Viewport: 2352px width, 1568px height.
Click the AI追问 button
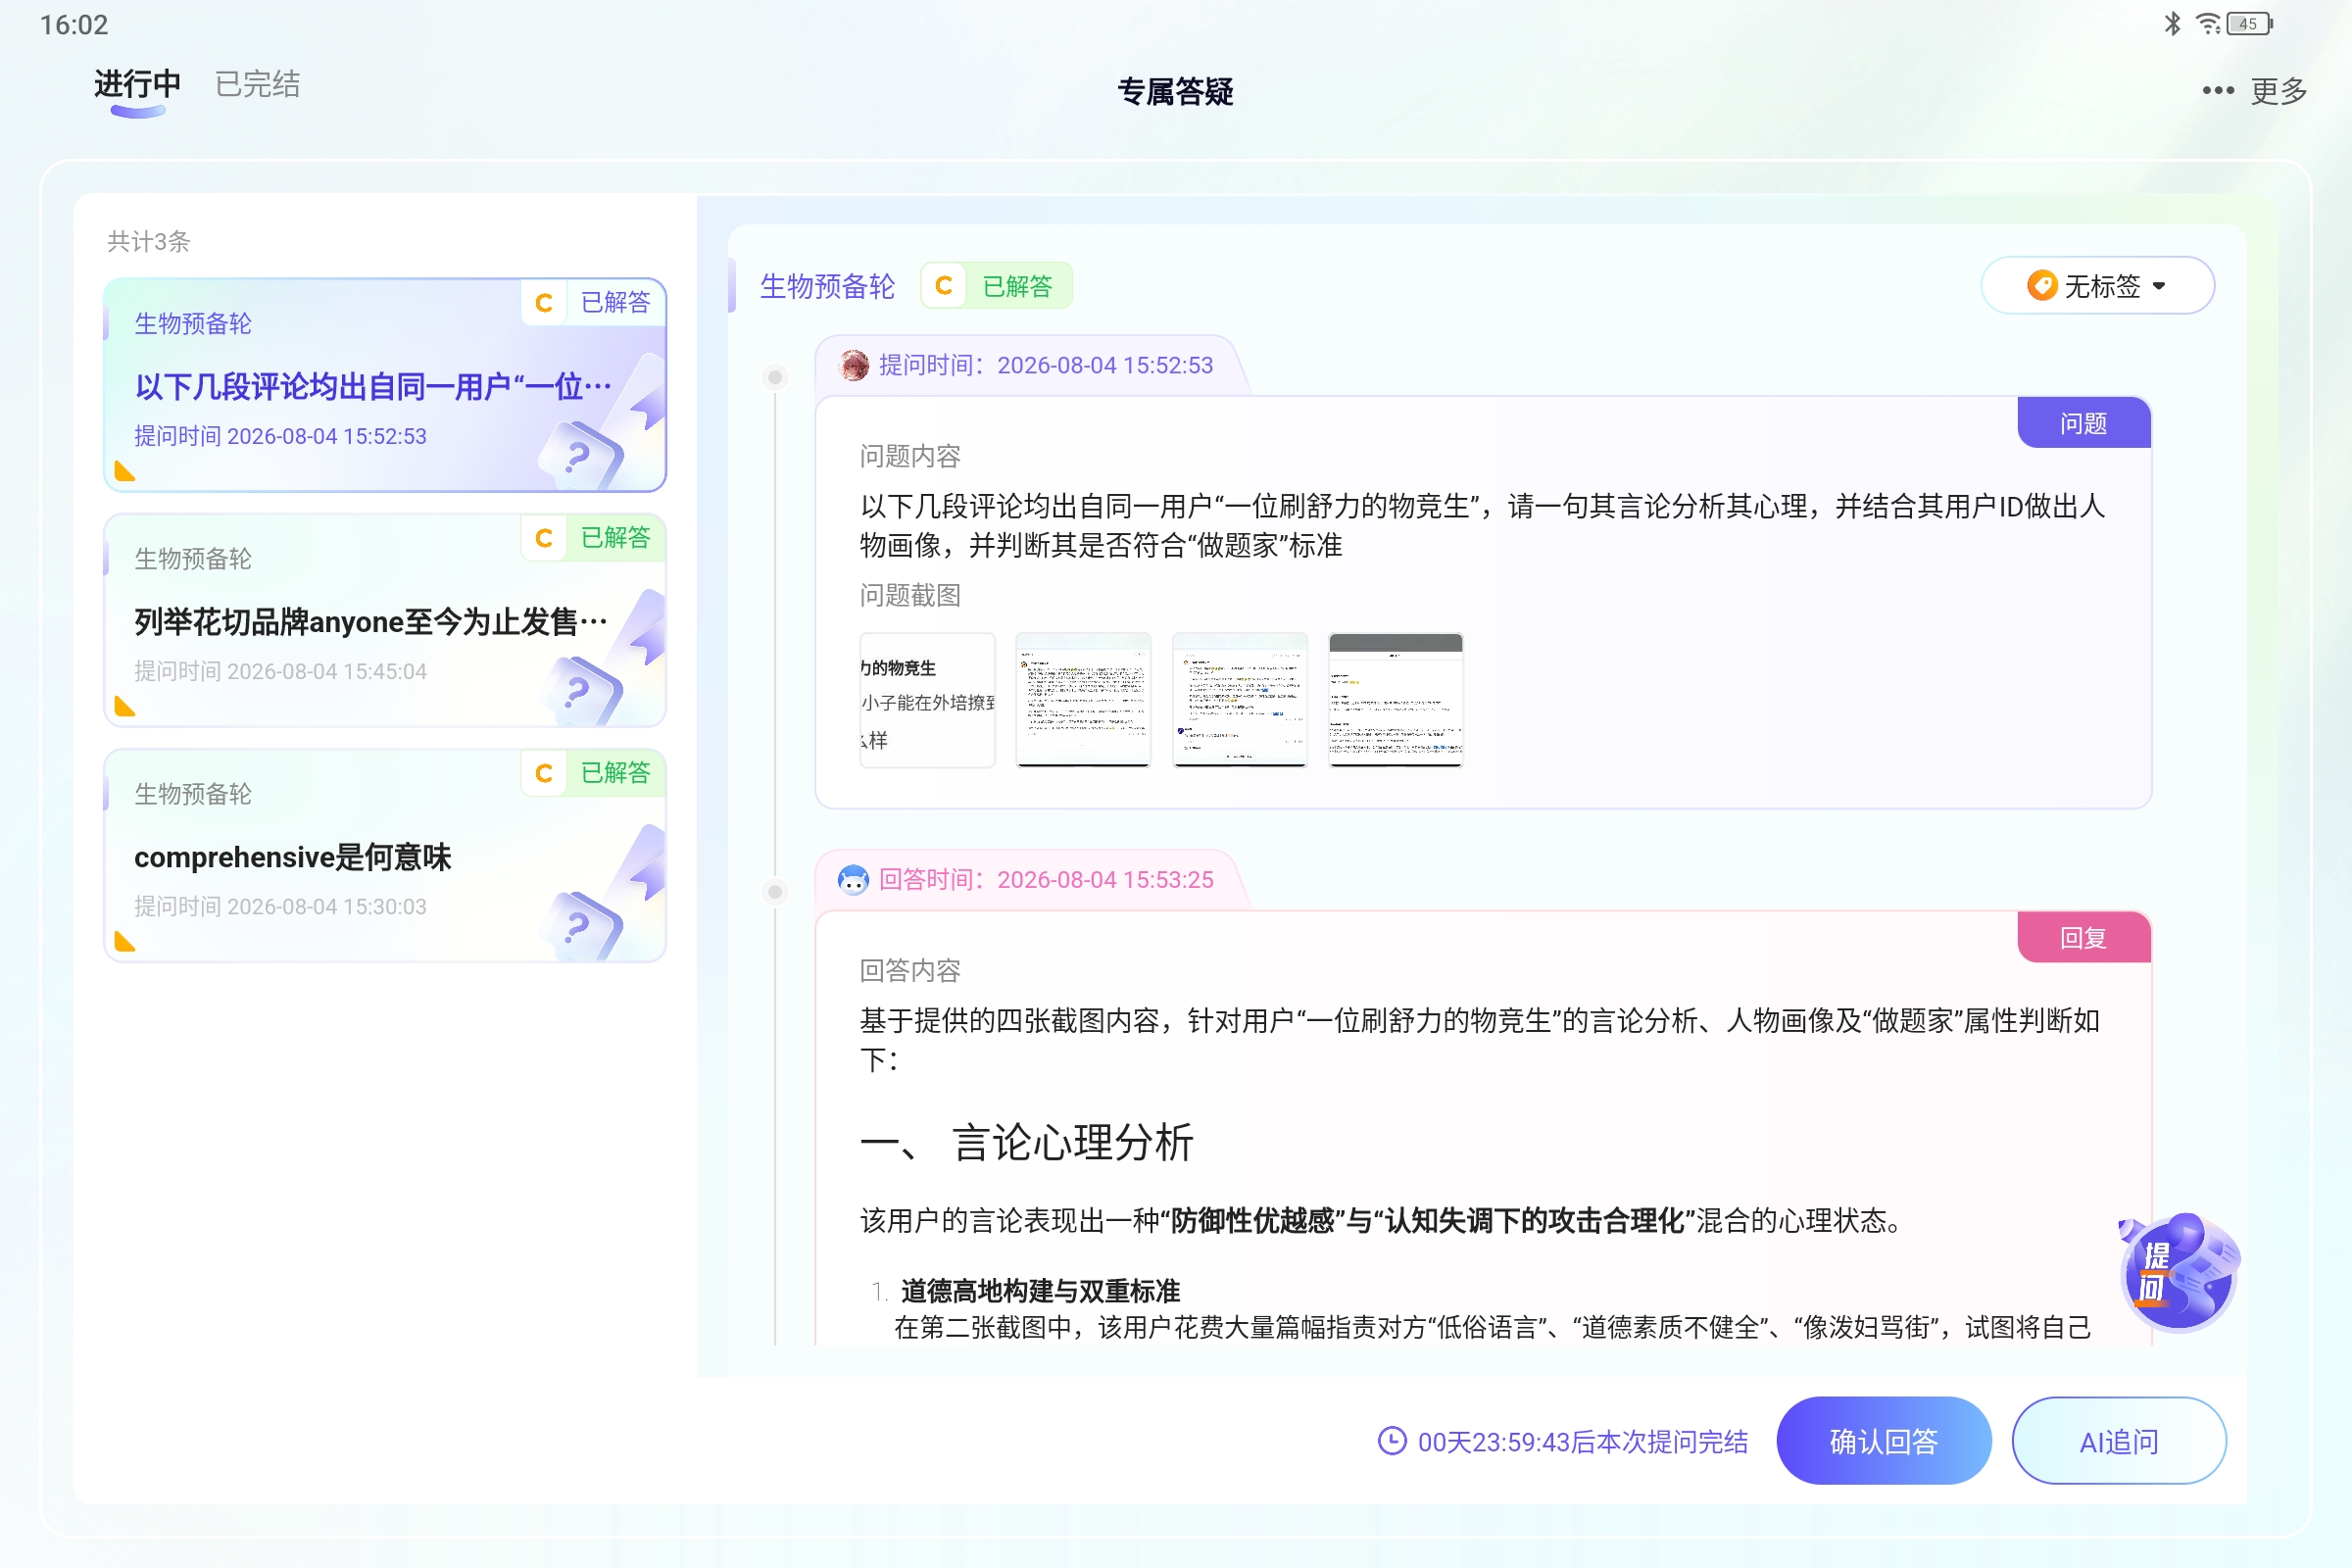(x=2118, y=1440)
